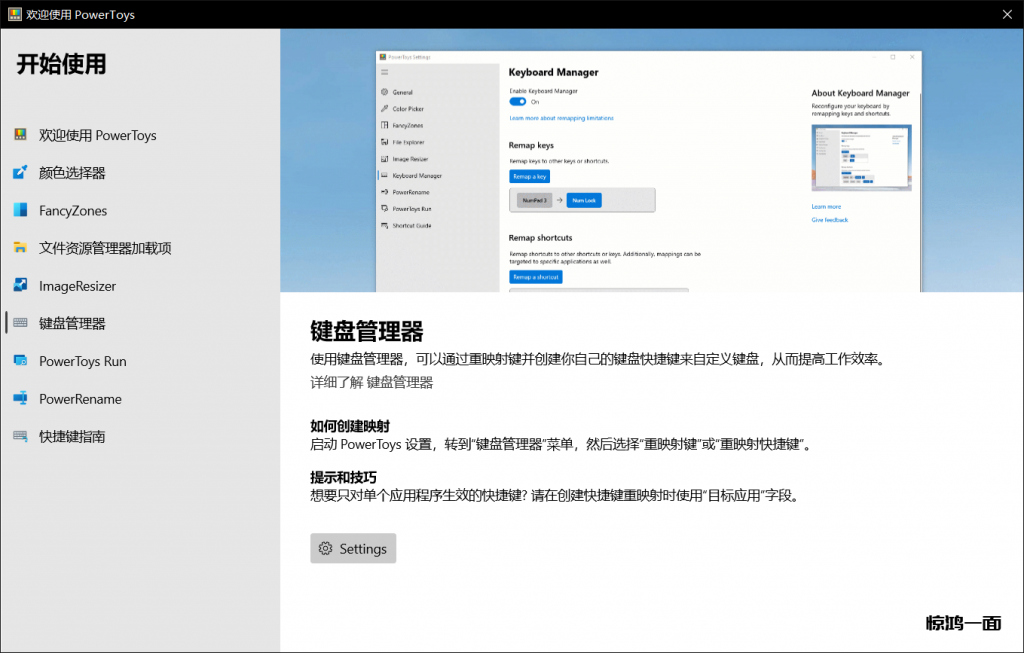Click the Settings button with gear
Viewport: 1024px width, 653px height.
[x=353, y=548]
